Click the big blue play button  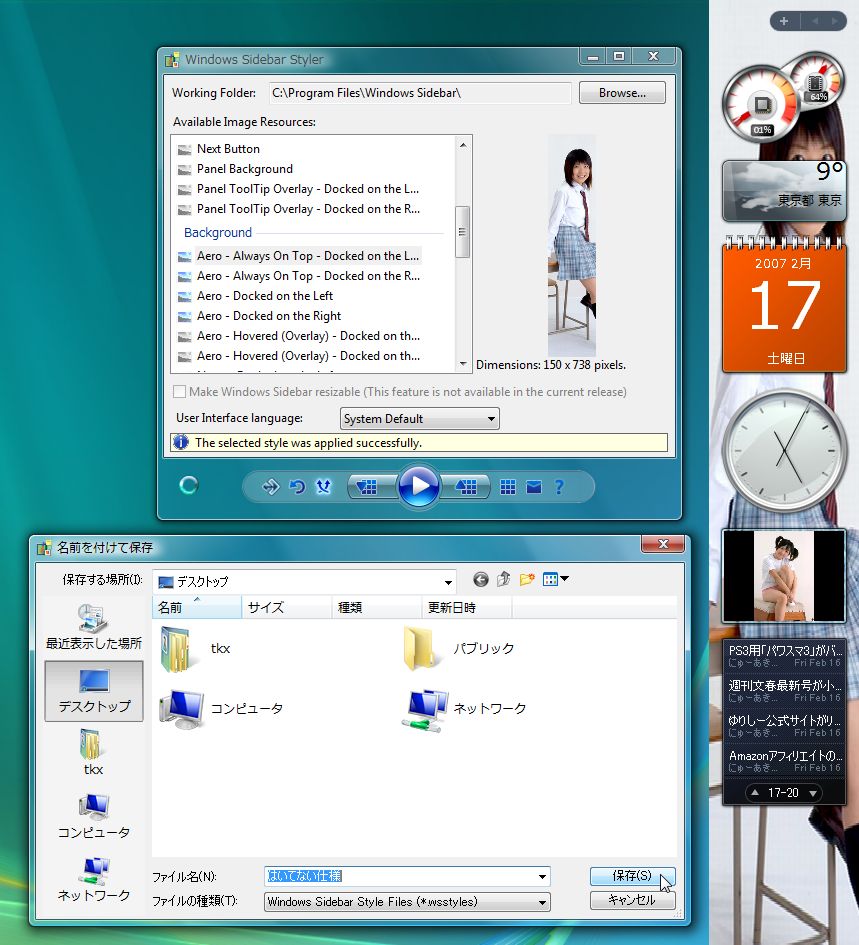point(418,486)
